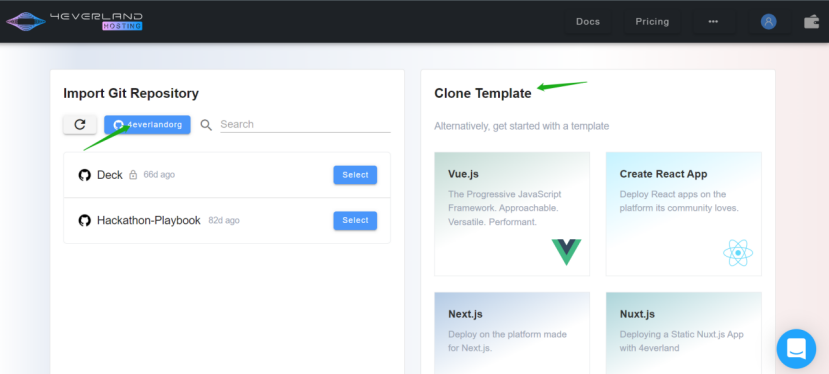Click the Import Git Repository heading
Image resolution: width=829 pixels, height=374 pixels.
(x=131, y=94)
